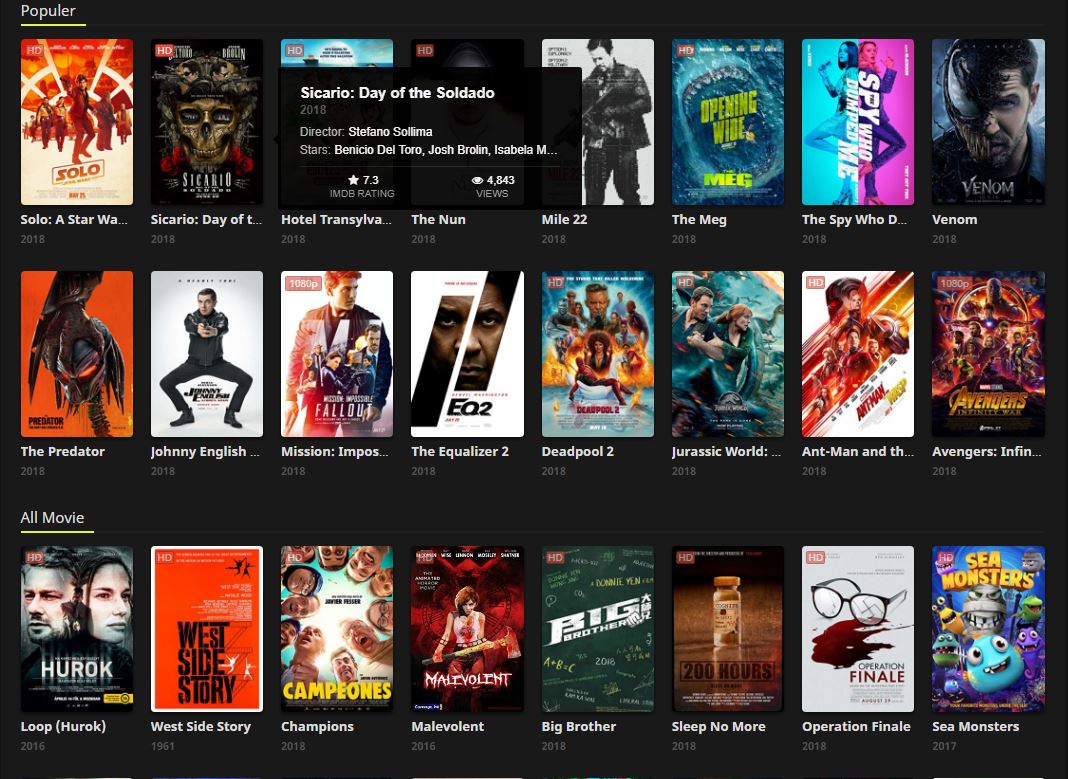This screenshot has height=779, width=1068.
Task: Click the 1080p badge on Mission: Impossible poster
Action: [x=303, y=283]
